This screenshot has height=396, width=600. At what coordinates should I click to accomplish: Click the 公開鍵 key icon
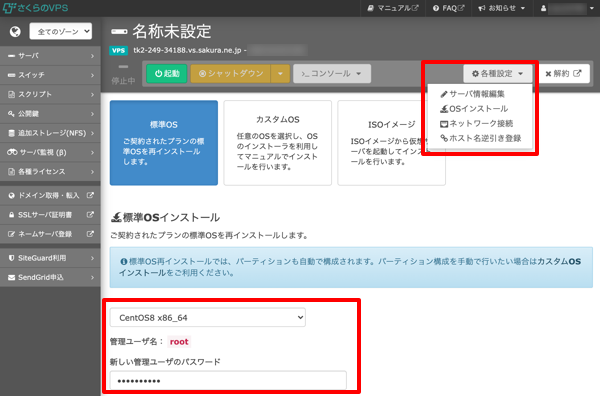click(11, 114)
